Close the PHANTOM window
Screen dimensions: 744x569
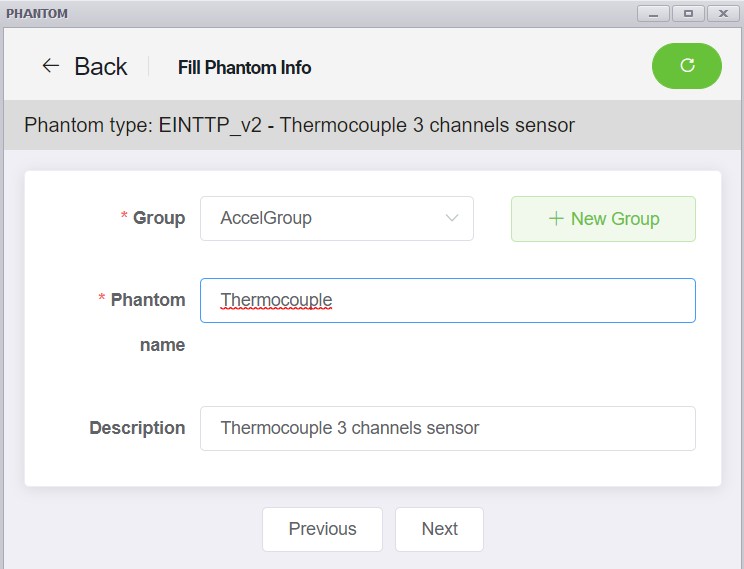pos(723,14)
